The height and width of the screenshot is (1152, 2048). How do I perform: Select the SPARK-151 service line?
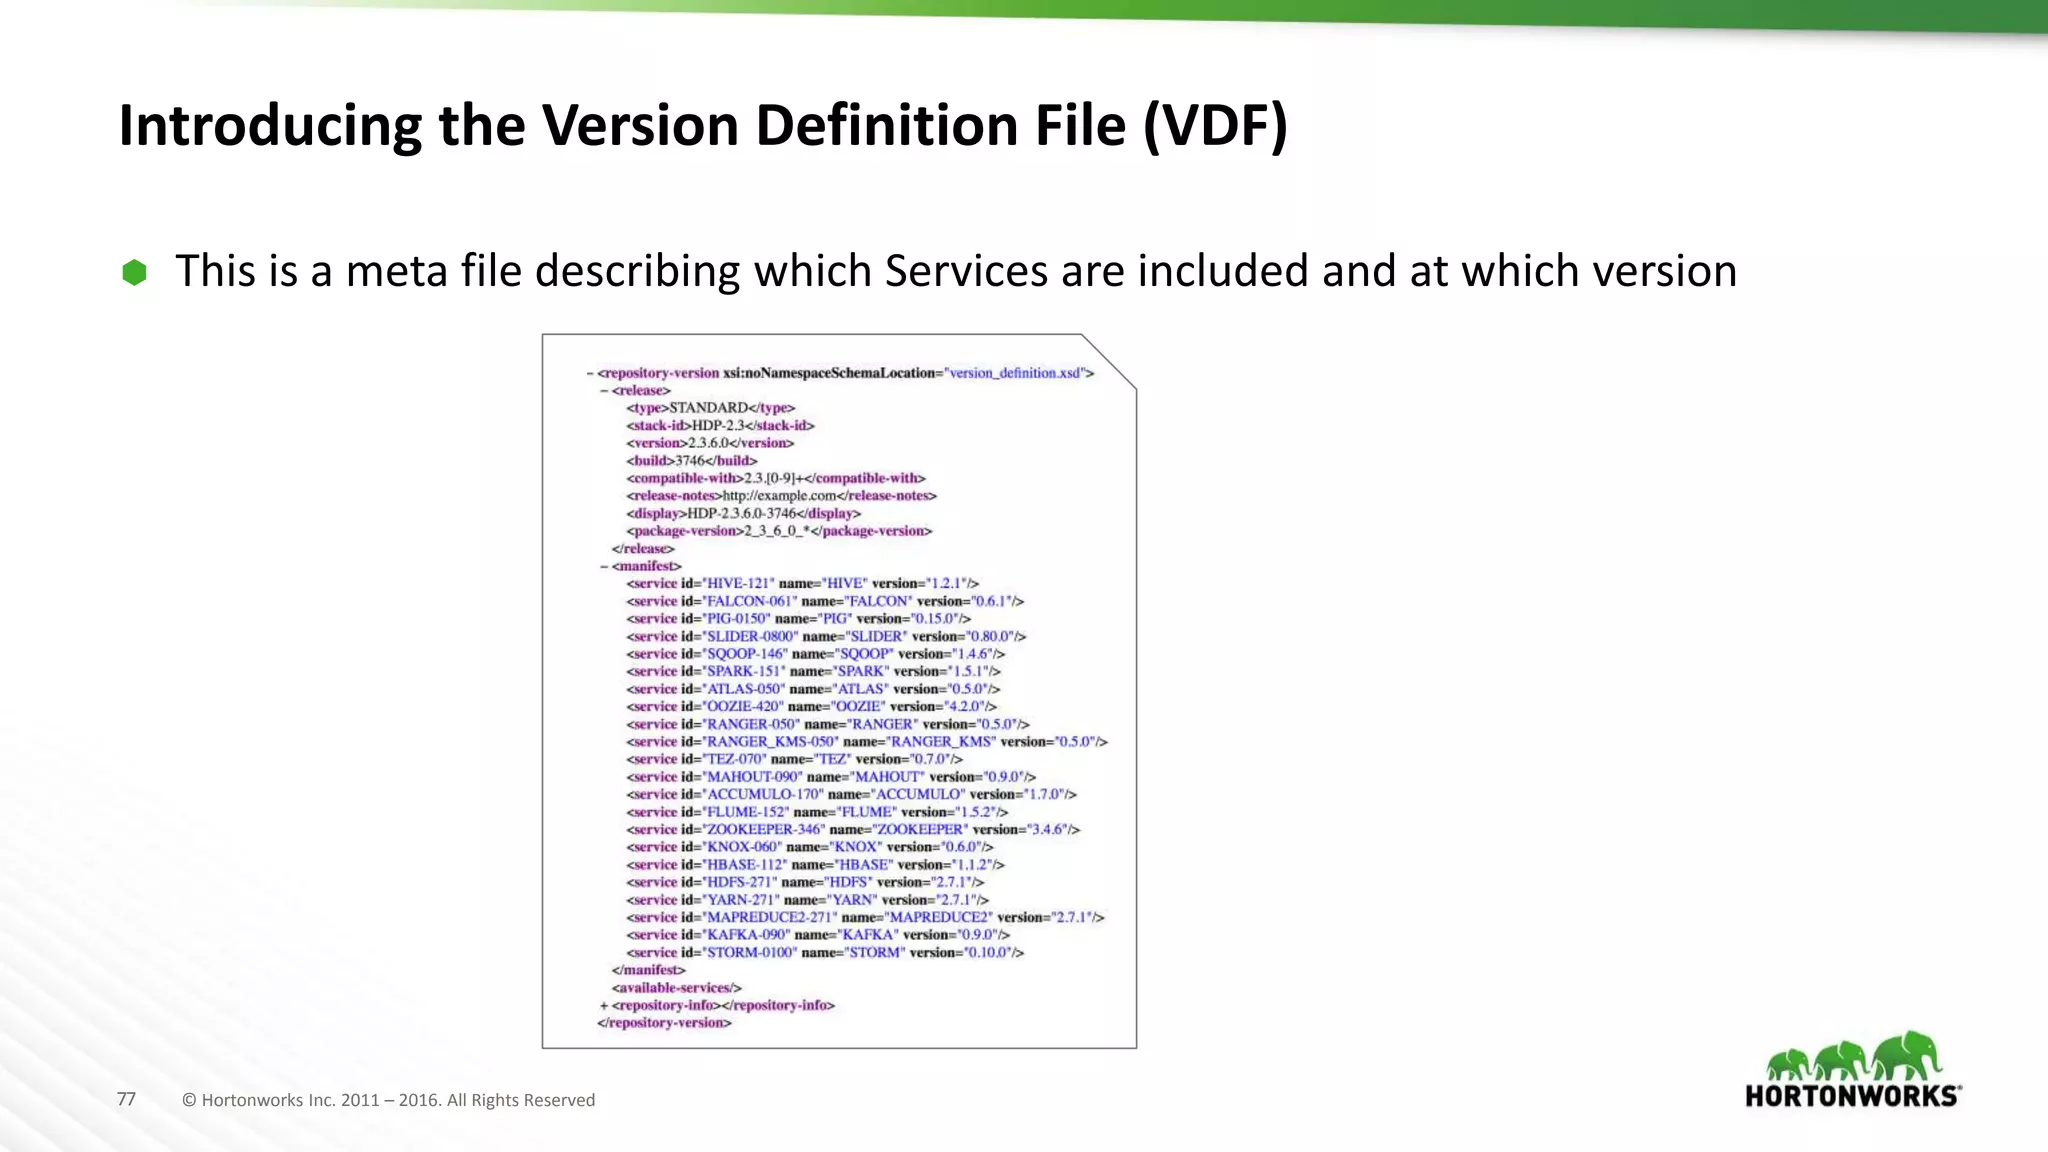814,671
